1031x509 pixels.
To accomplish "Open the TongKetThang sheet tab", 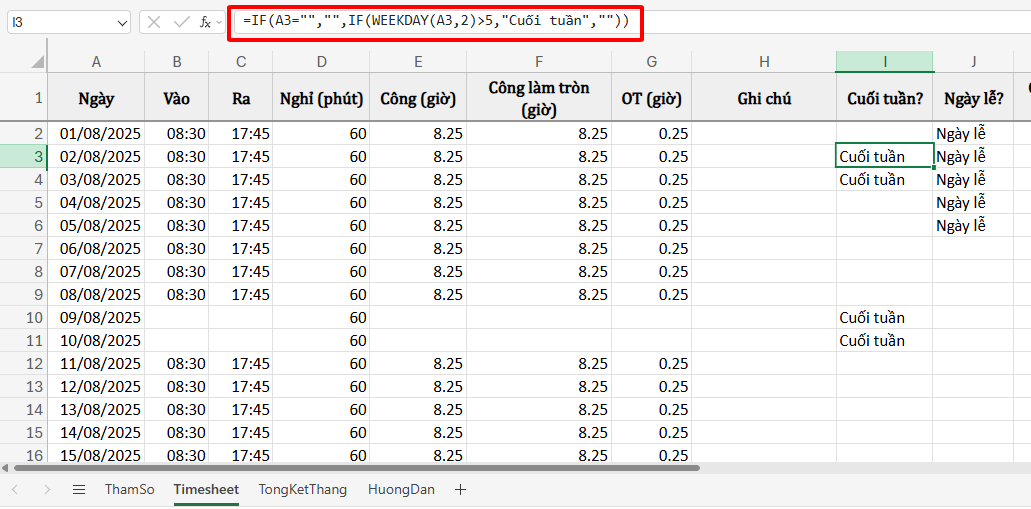I will point(303,490).
